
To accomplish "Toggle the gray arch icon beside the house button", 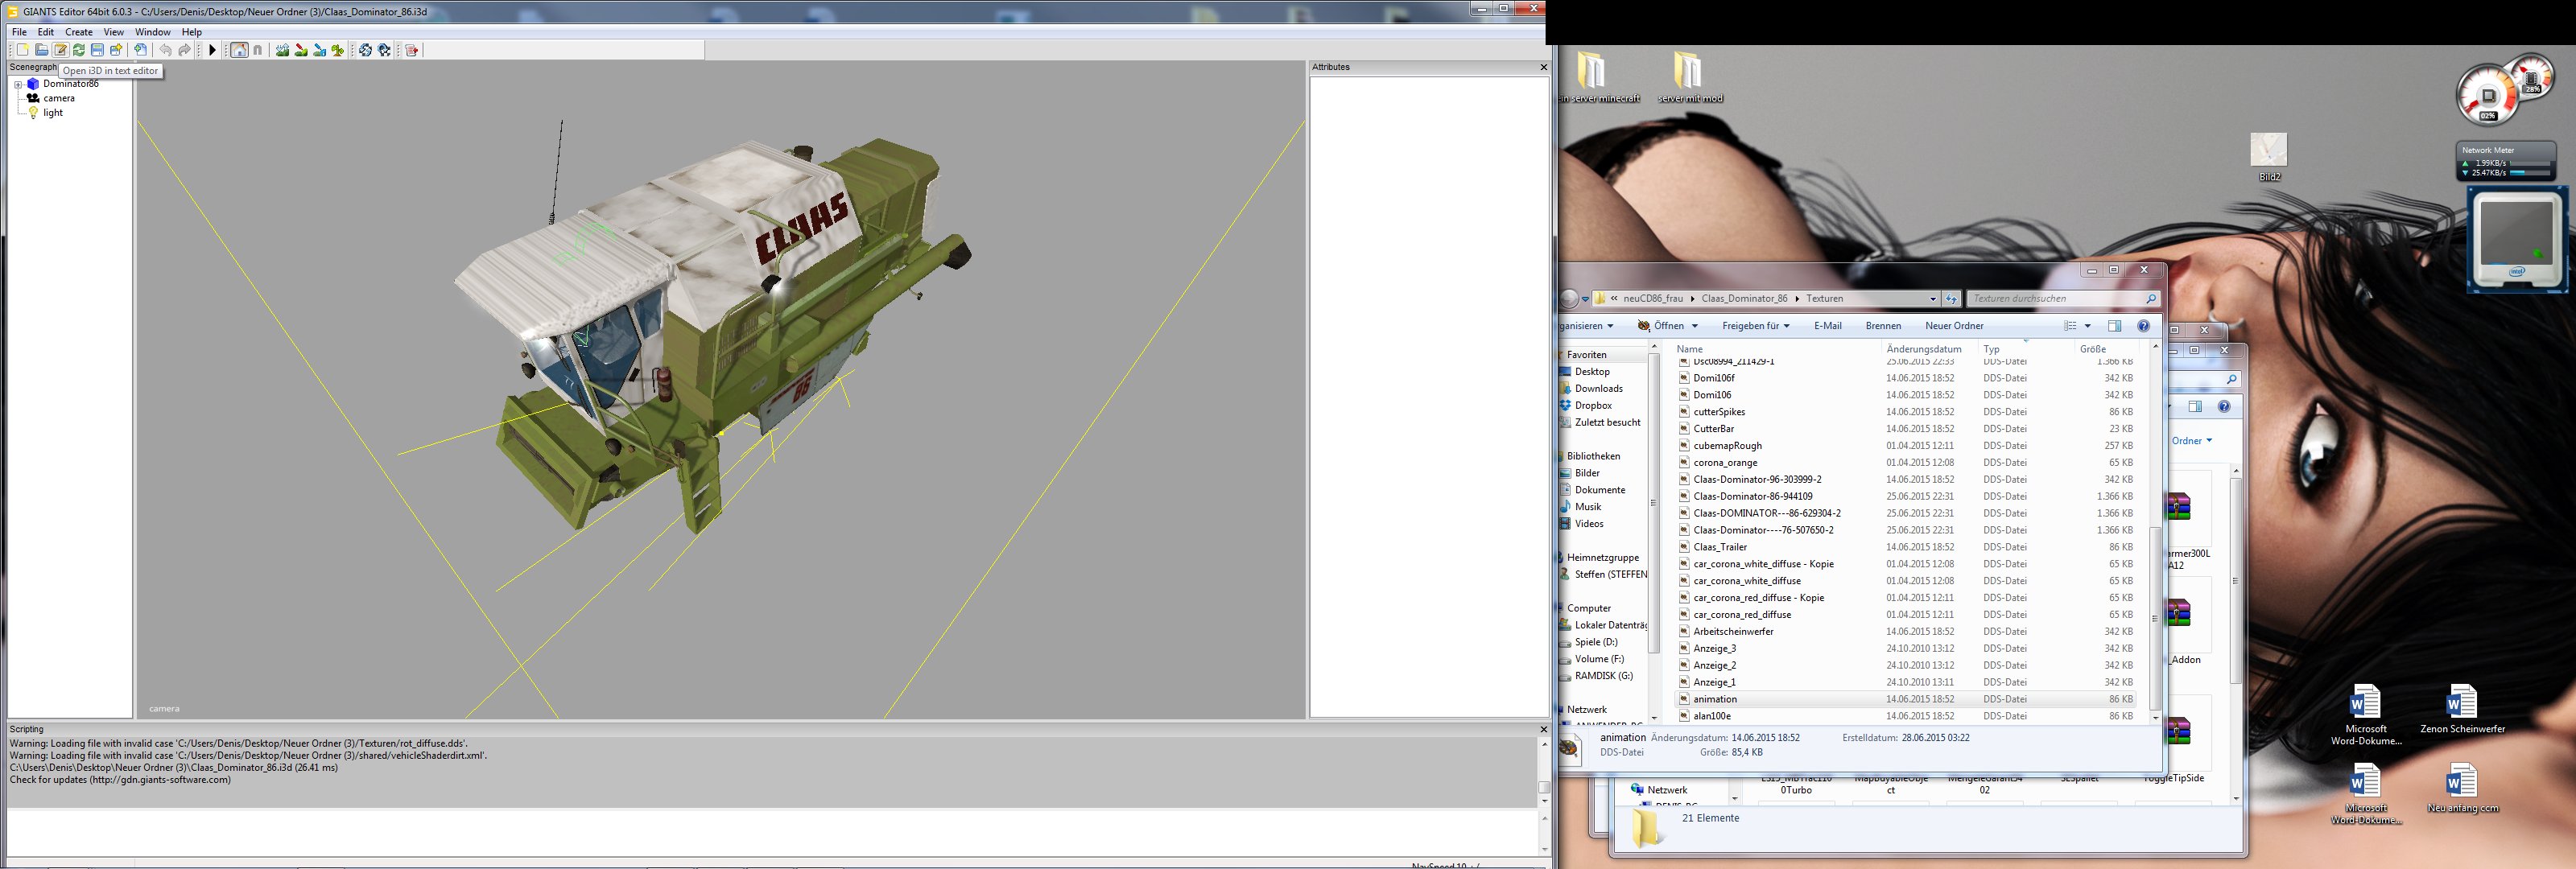I will 258,50.
